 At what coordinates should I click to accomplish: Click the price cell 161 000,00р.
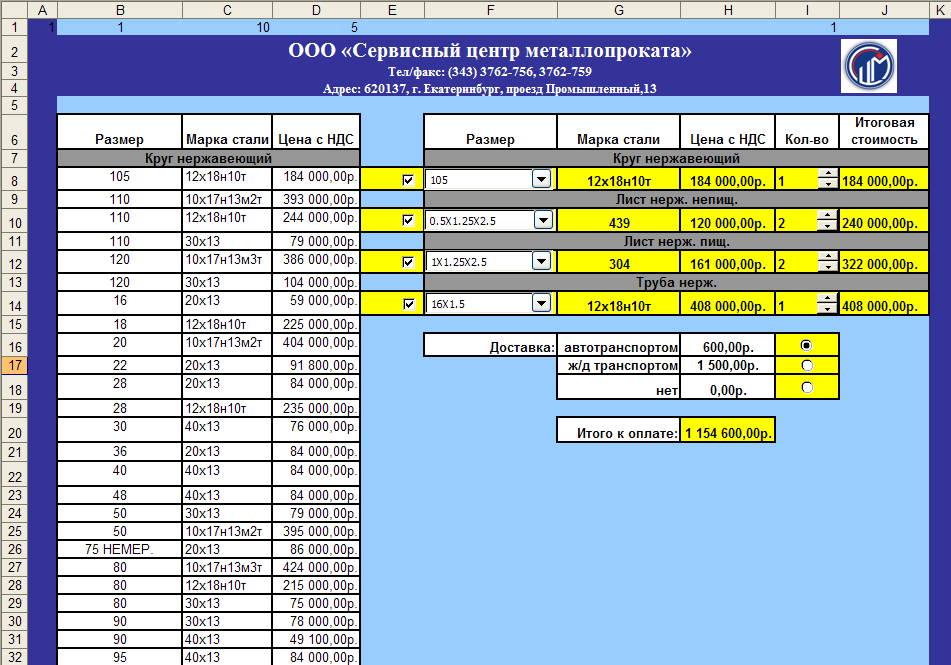click(x=728, y=264)
